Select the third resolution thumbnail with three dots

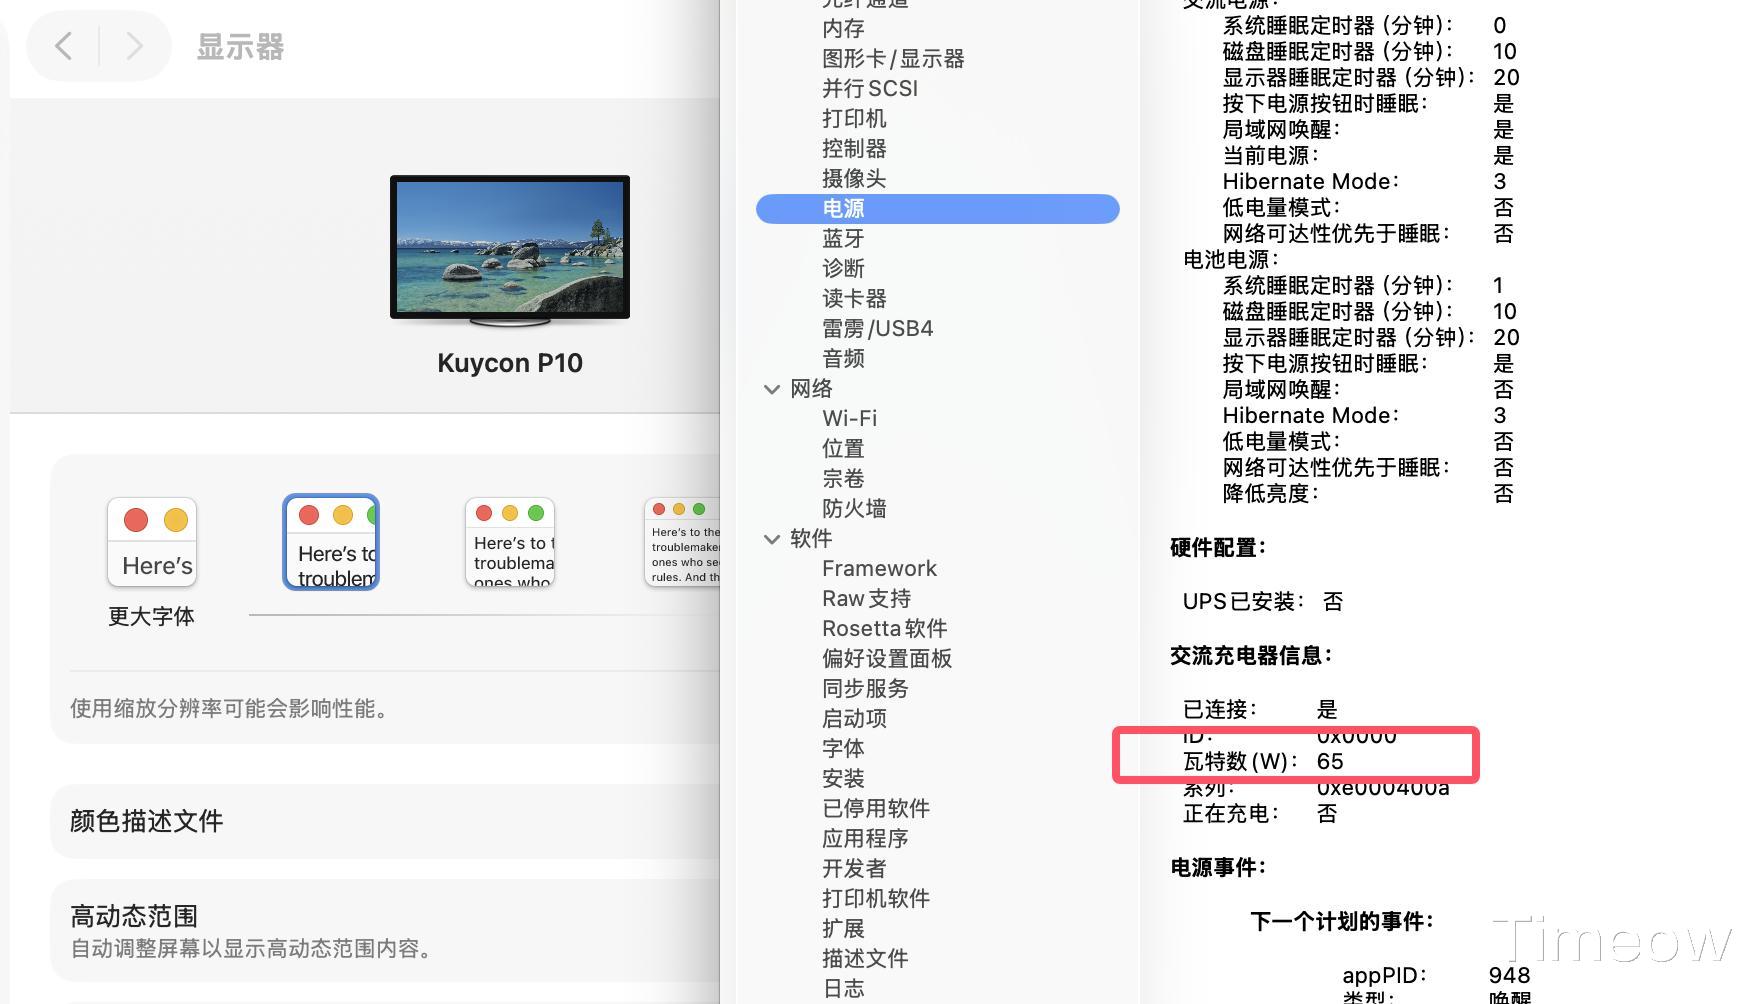click(x=510, y=542)
